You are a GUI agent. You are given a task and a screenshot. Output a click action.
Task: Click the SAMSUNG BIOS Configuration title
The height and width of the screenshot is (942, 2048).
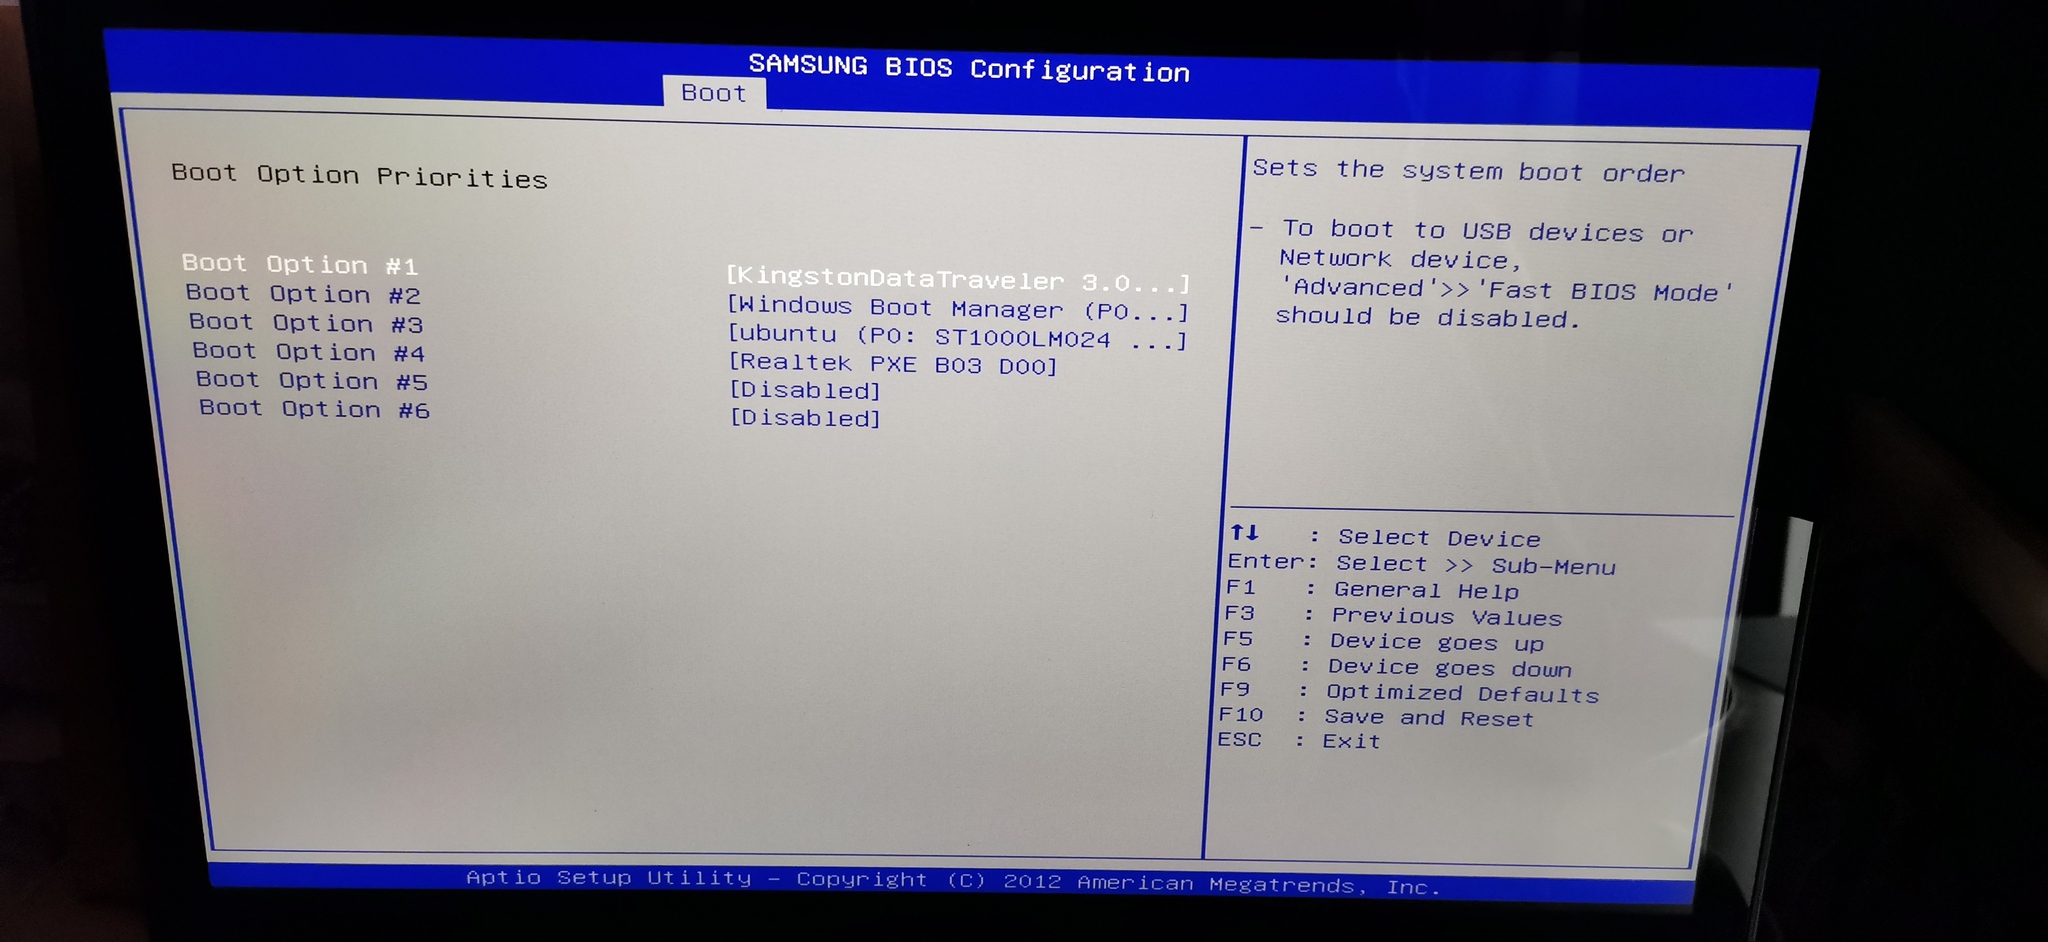tap(969, 68)
